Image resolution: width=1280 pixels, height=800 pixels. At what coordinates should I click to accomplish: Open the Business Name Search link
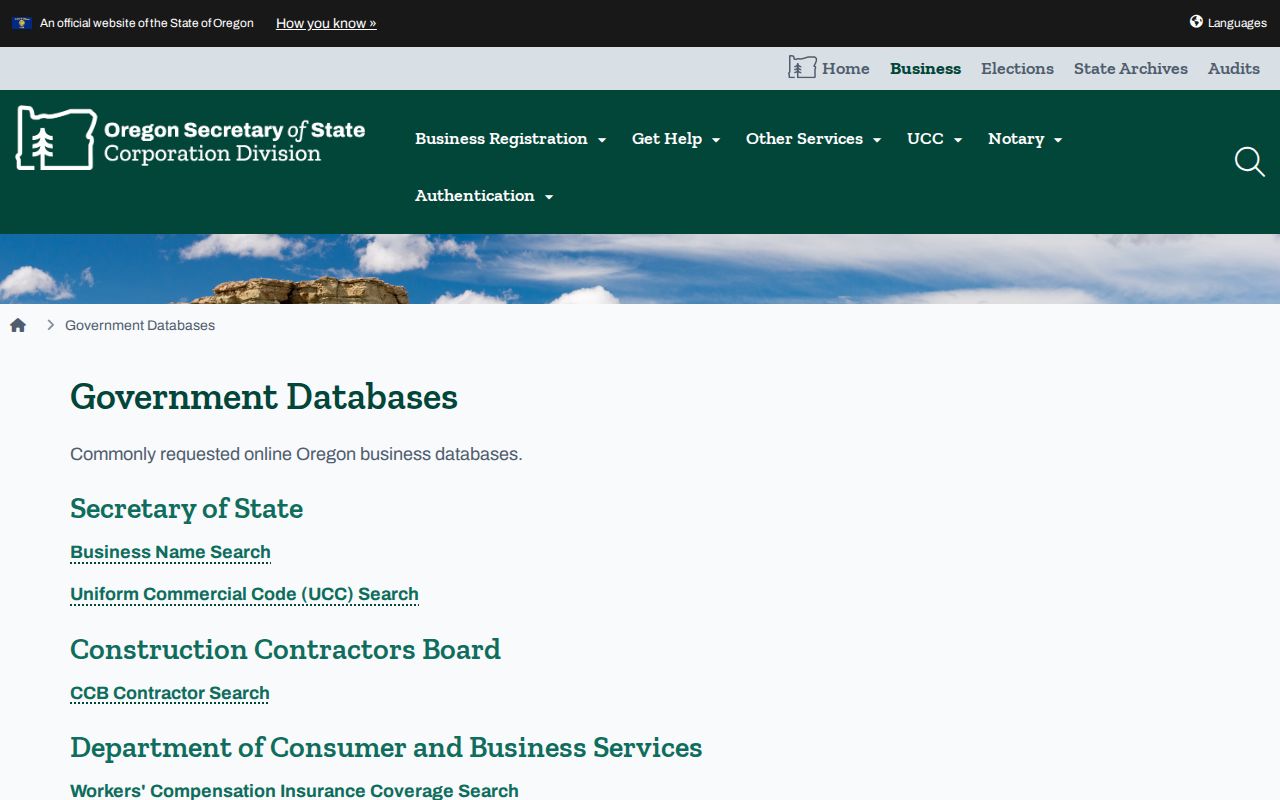[170, 552]
